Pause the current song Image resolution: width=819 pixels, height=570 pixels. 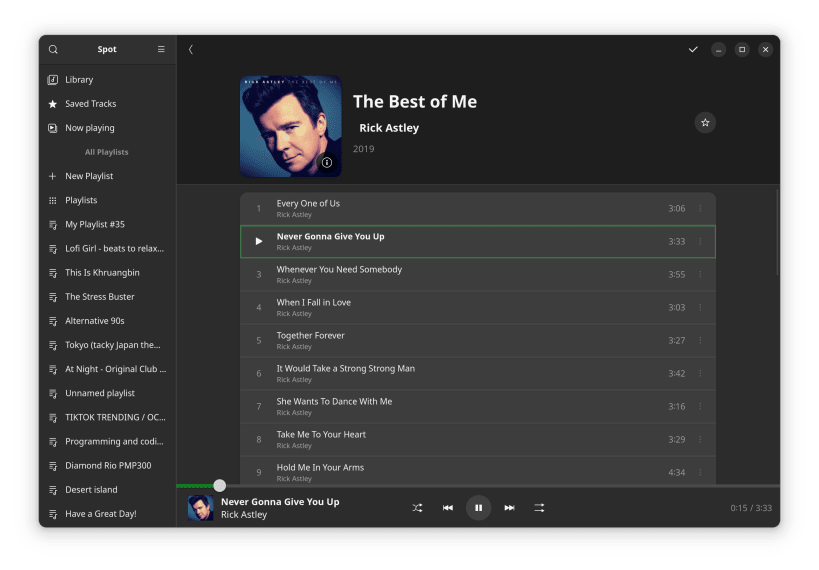[478, 507]
